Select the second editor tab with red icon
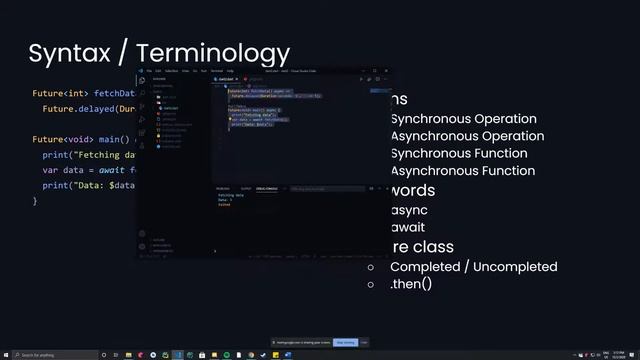 point(253,79)
